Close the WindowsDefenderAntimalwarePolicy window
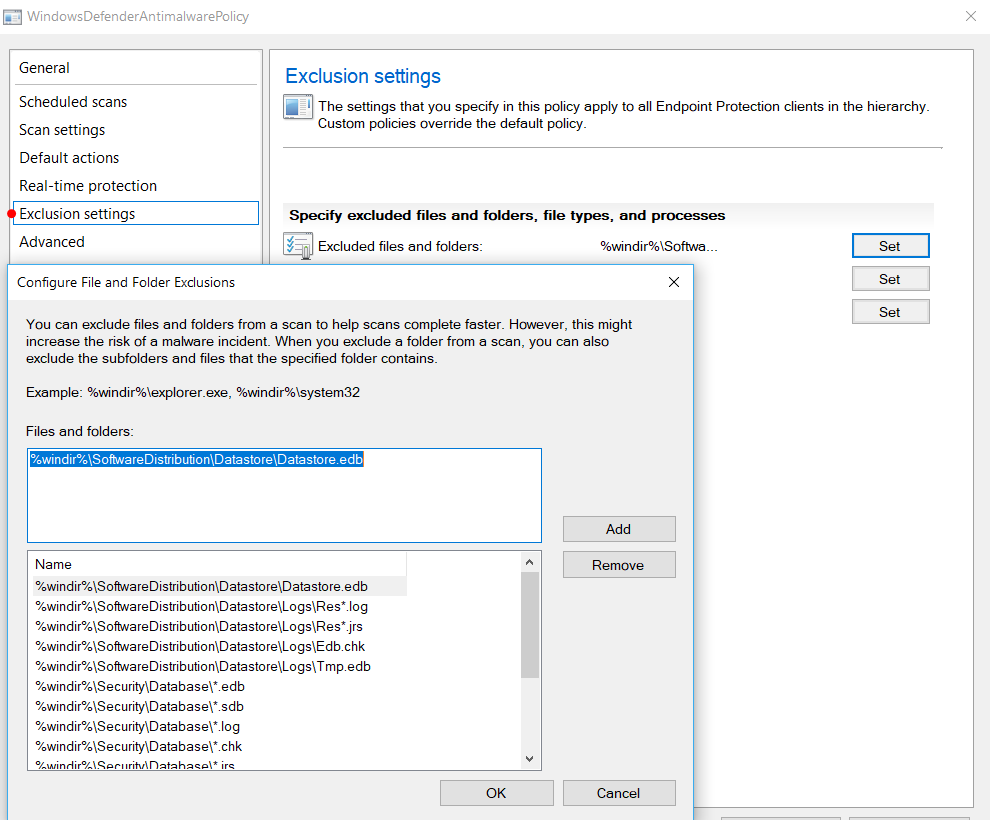990x820 pixels. click(971, 16)
